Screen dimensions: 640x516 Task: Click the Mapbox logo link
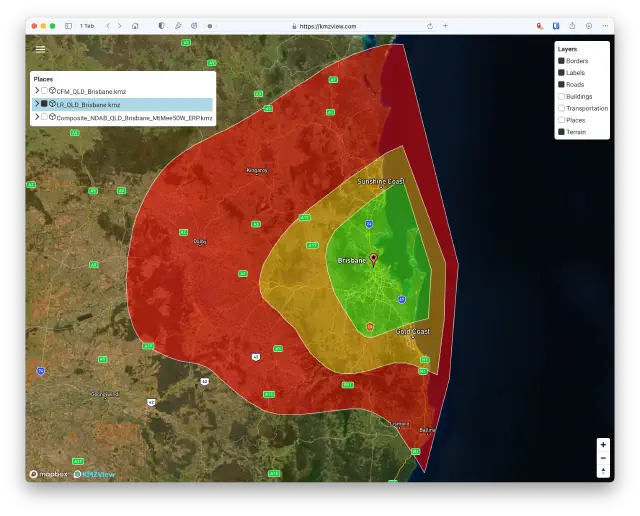click(x=48, y=474)
